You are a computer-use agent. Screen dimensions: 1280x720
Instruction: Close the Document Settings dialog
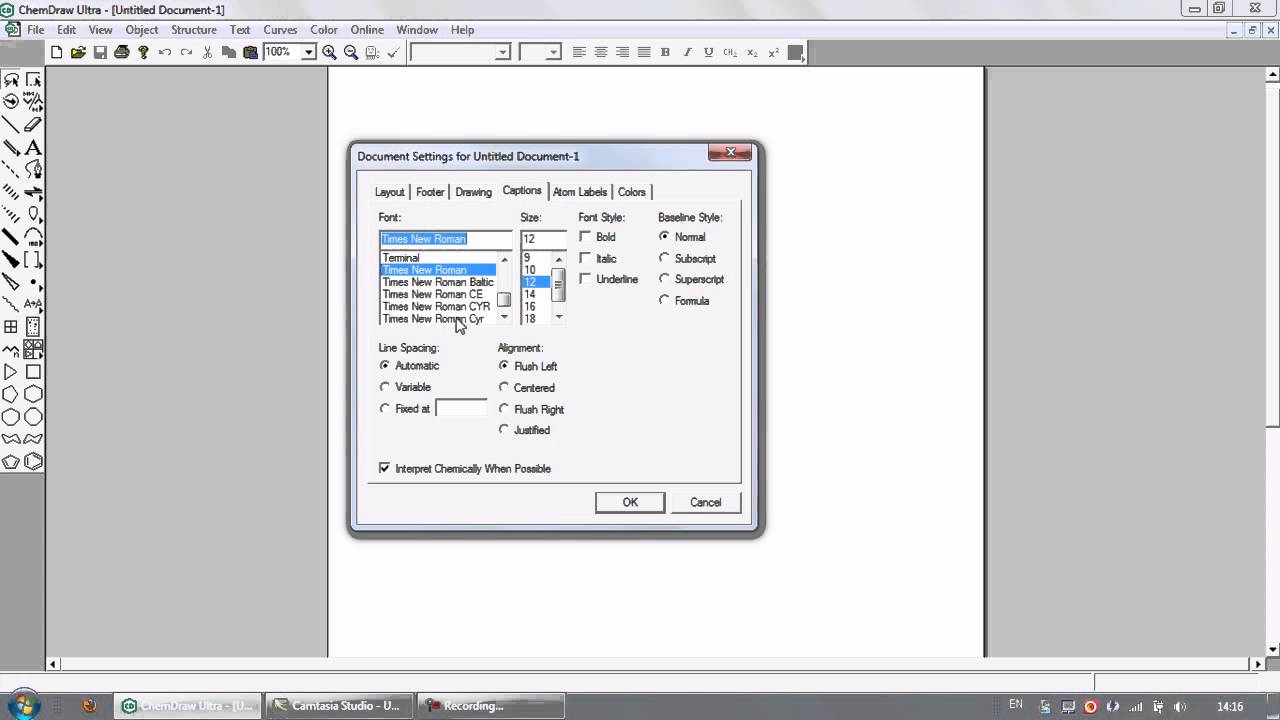pos(730,152)
